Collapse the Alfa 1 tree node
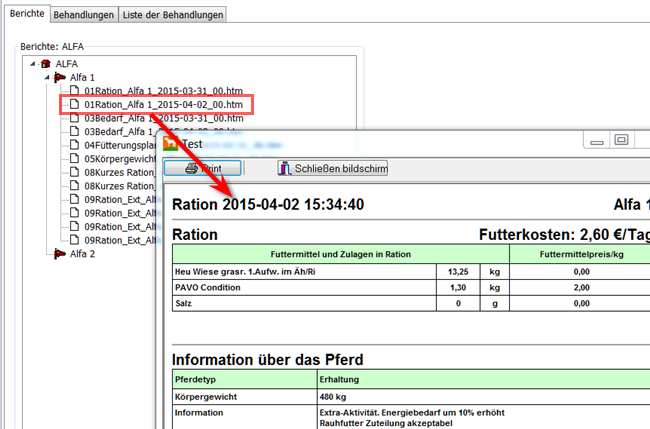 point(46,78)
